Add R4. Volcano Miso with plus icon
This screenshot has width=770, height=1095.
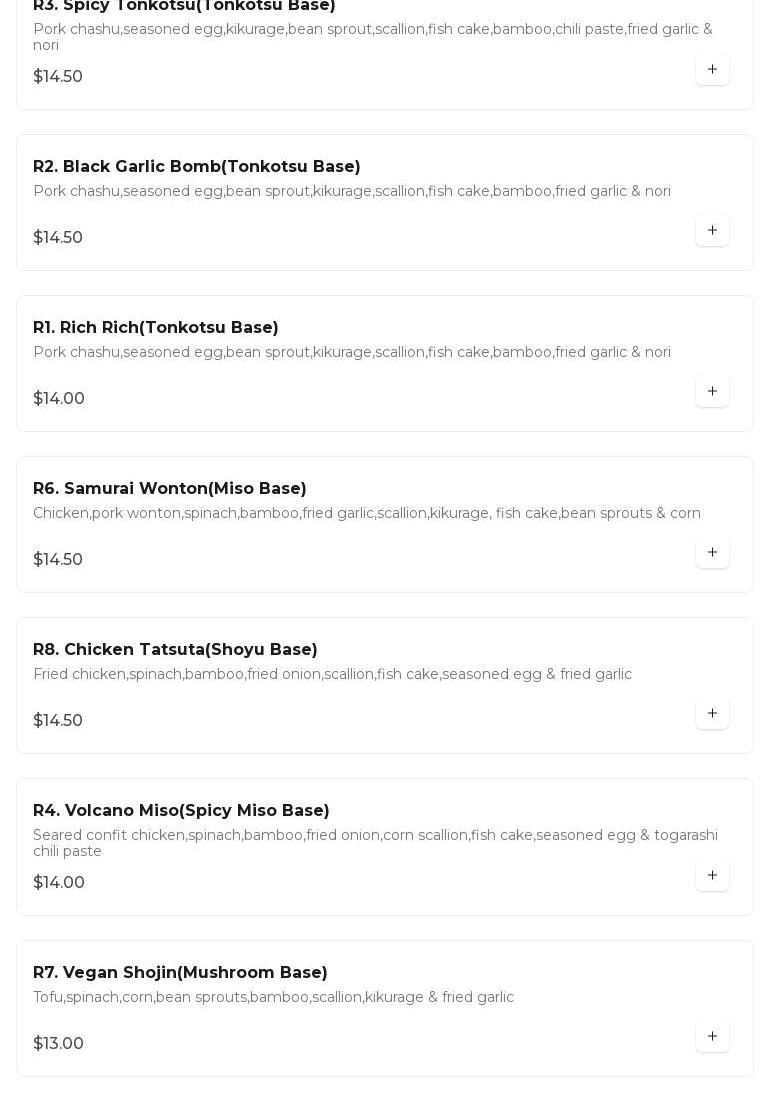712,876
